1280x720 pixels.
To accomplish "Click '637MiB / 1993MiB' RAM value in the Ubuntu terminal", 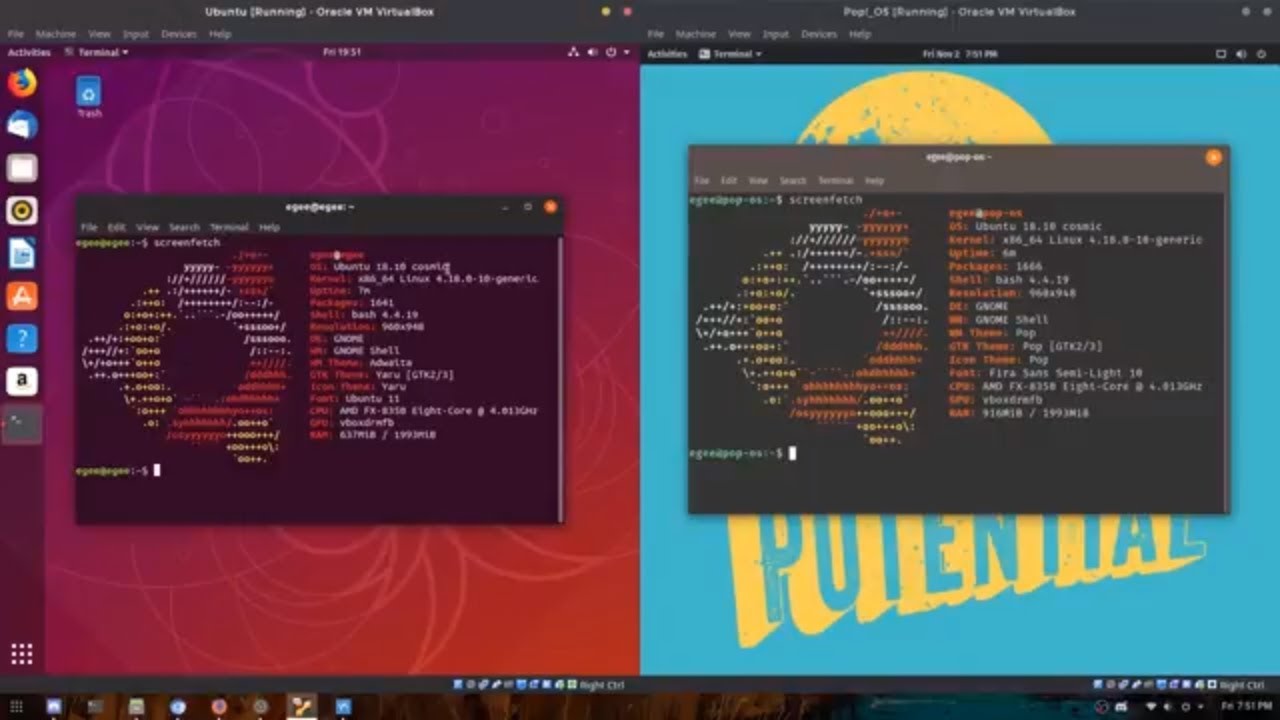I will tap(388, 435).
